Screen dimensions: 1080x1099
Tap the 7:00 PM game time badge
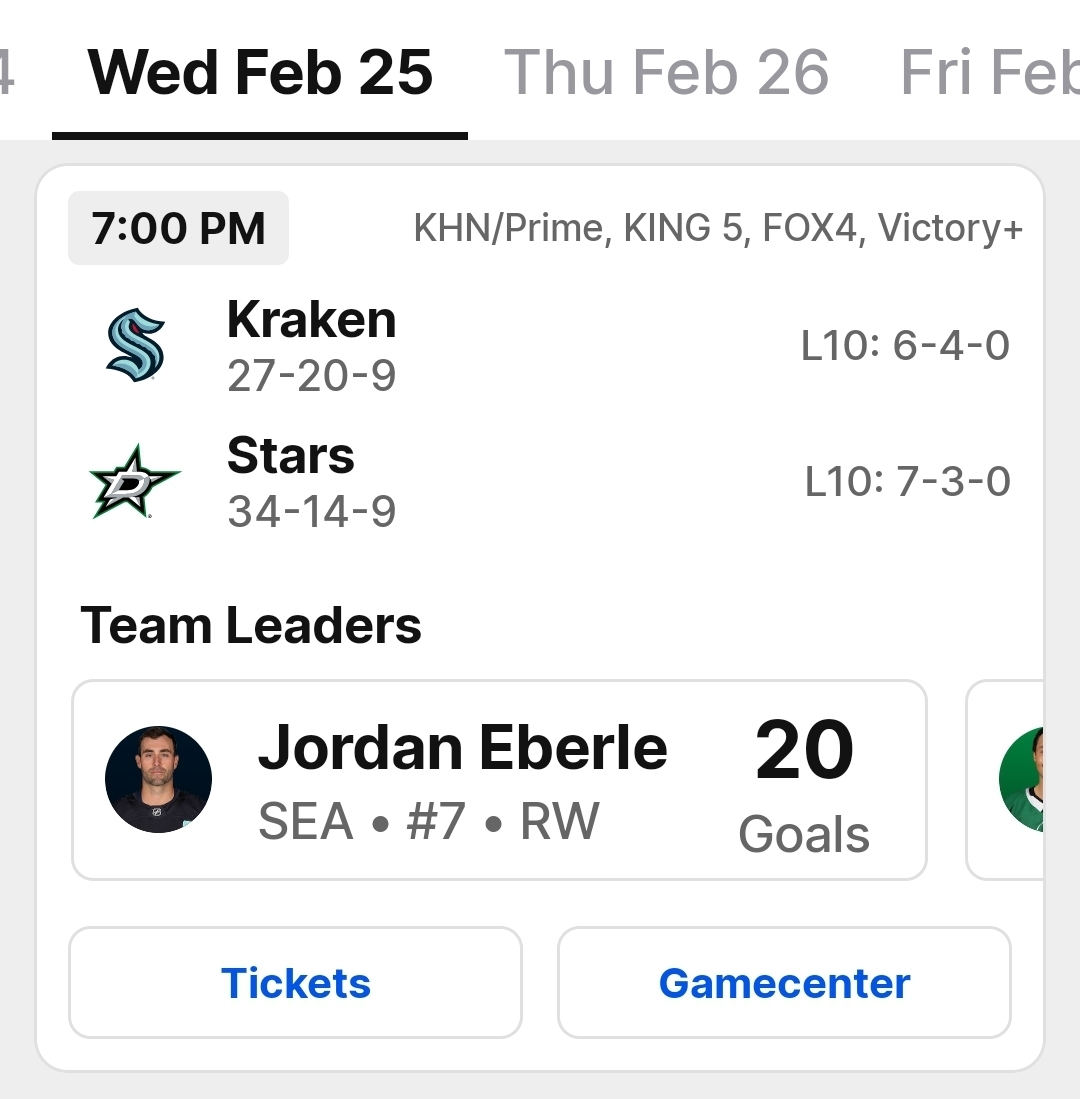tap(178, 229)
